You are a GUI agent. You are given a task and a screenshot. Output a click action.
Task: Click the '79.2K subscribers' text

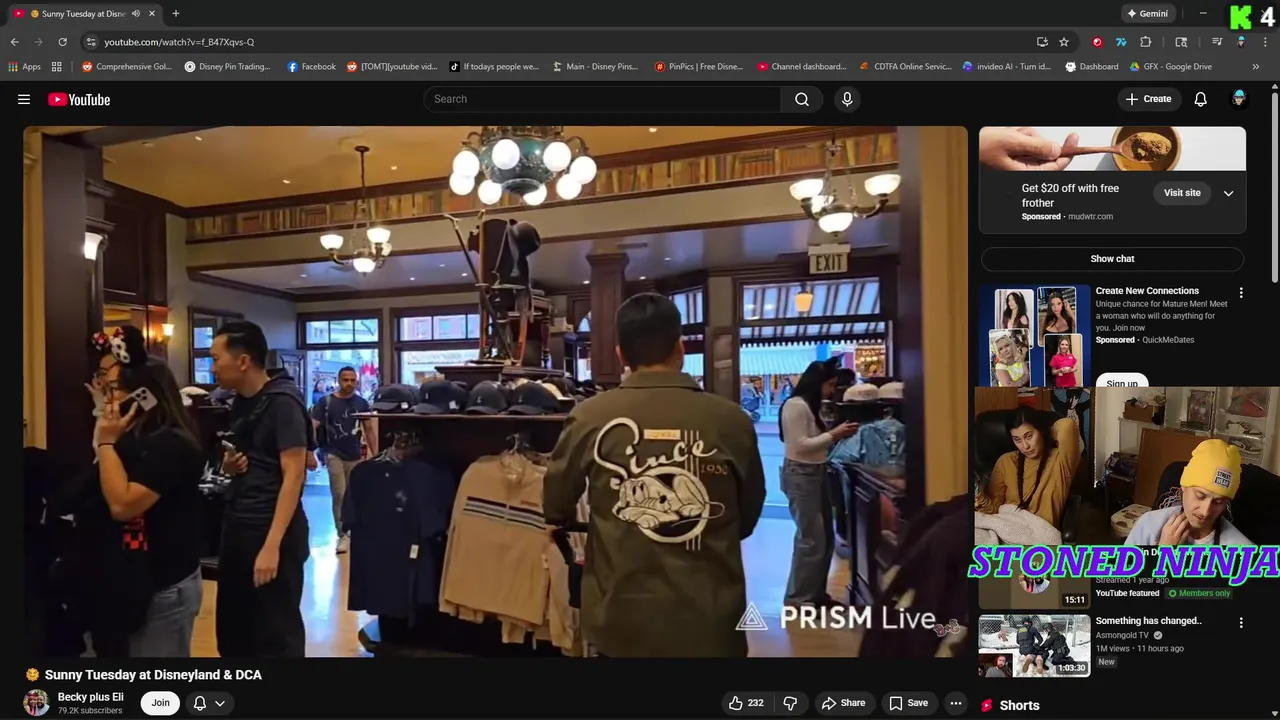[x=90, y=711]
